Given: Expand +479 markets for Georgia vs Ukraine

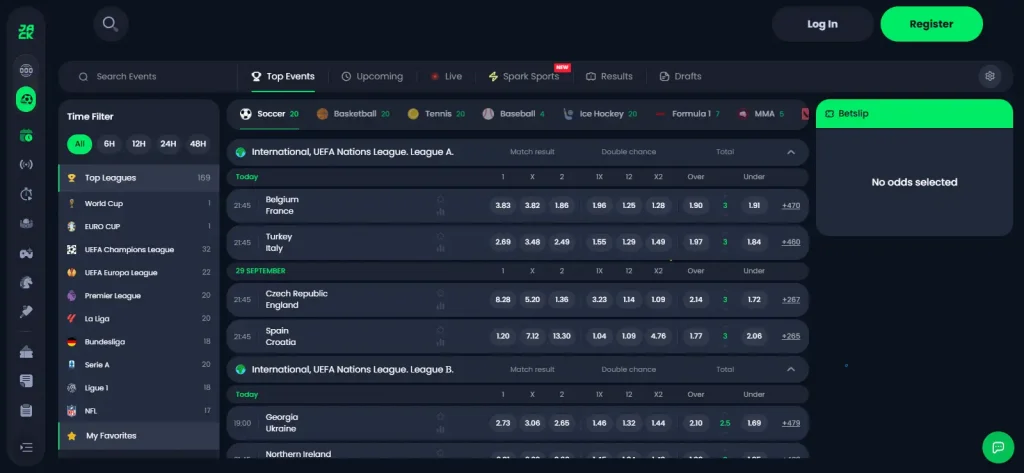Looking at the screenshot, I should coord(791,423).
